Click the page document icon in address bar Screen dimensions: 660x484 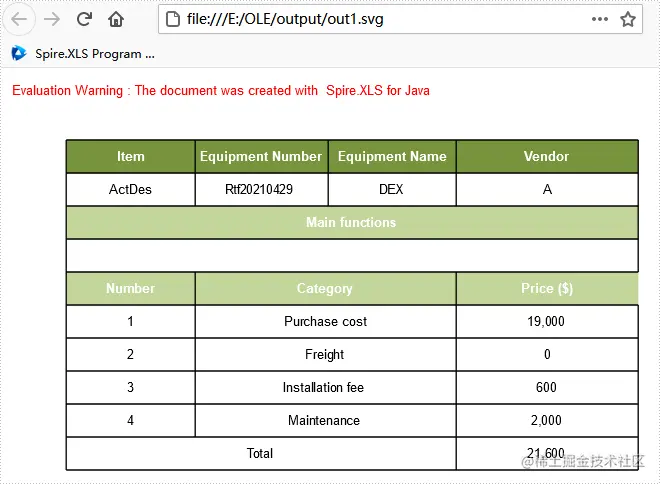(x=173, y=19)
